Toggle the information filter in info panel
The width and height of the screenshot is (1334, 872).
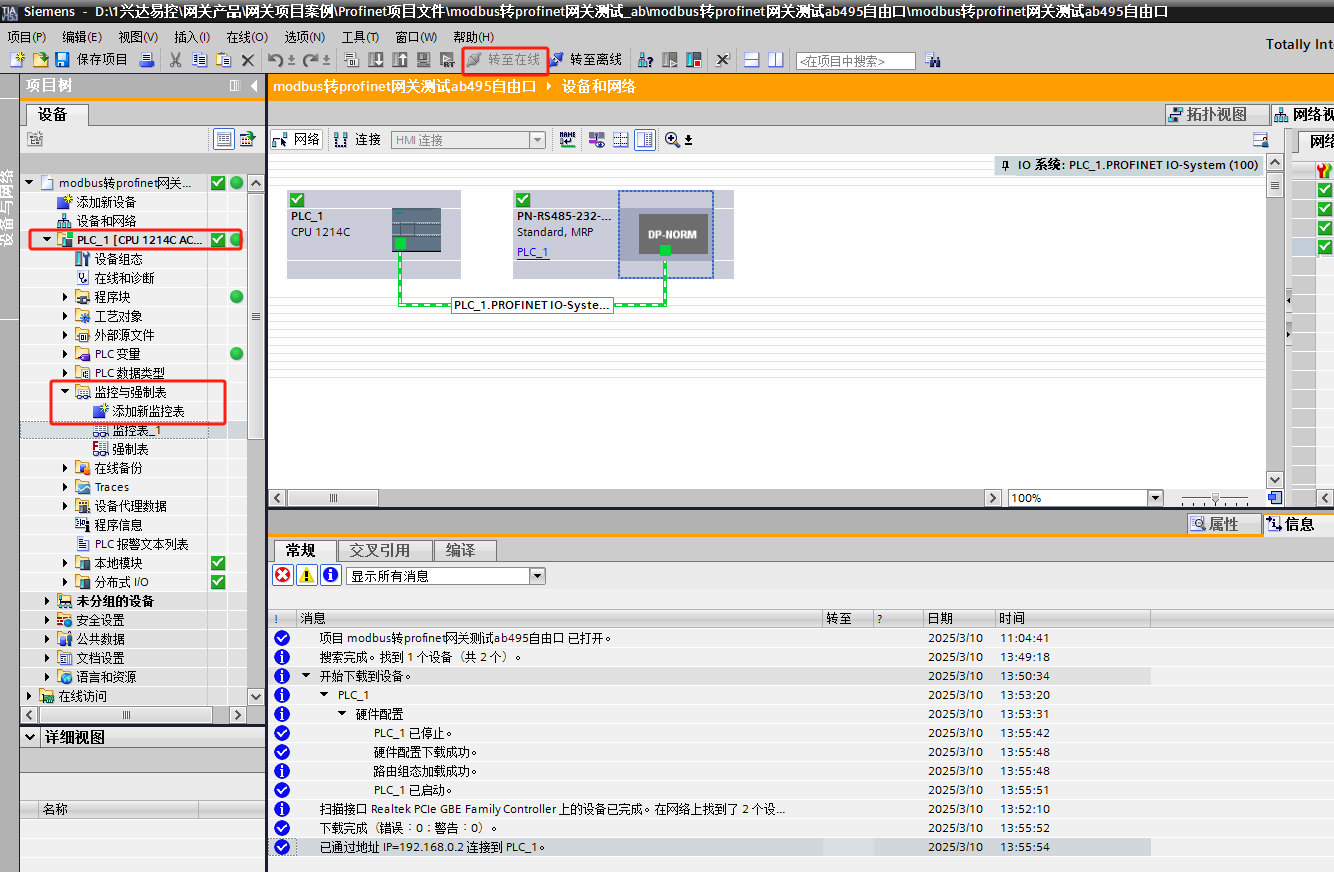pos(331,575)
